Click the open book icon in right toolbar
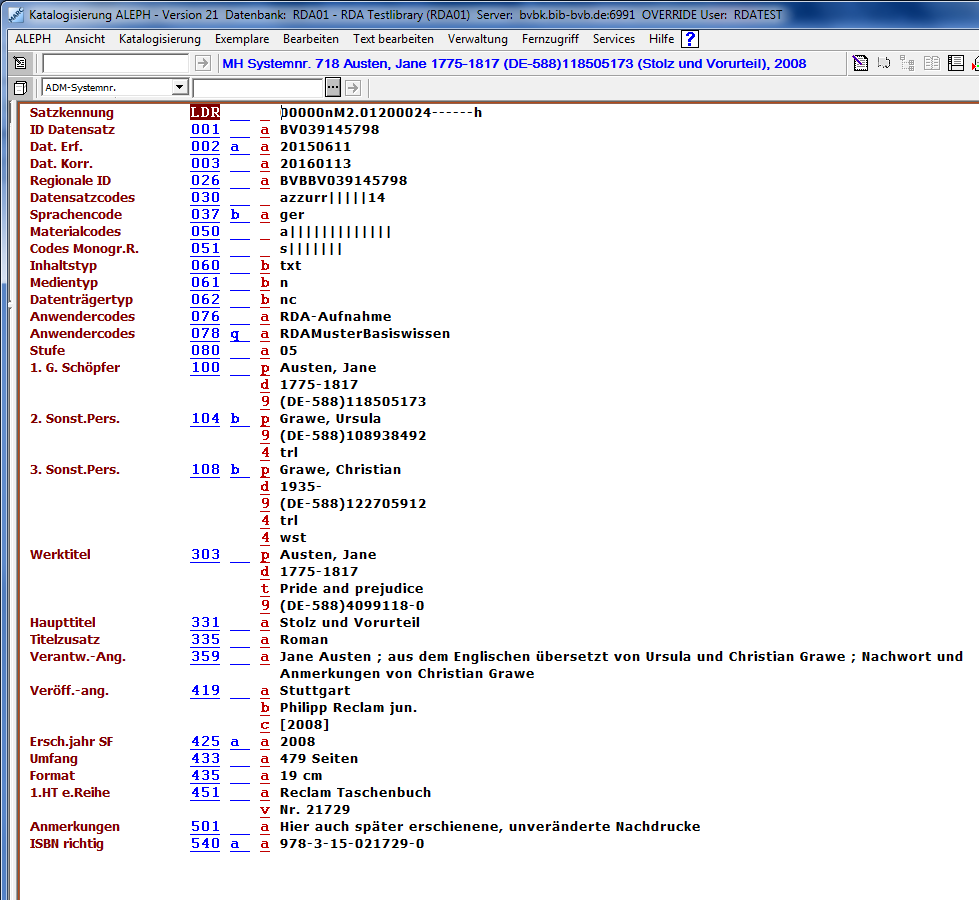 (932, 63)
